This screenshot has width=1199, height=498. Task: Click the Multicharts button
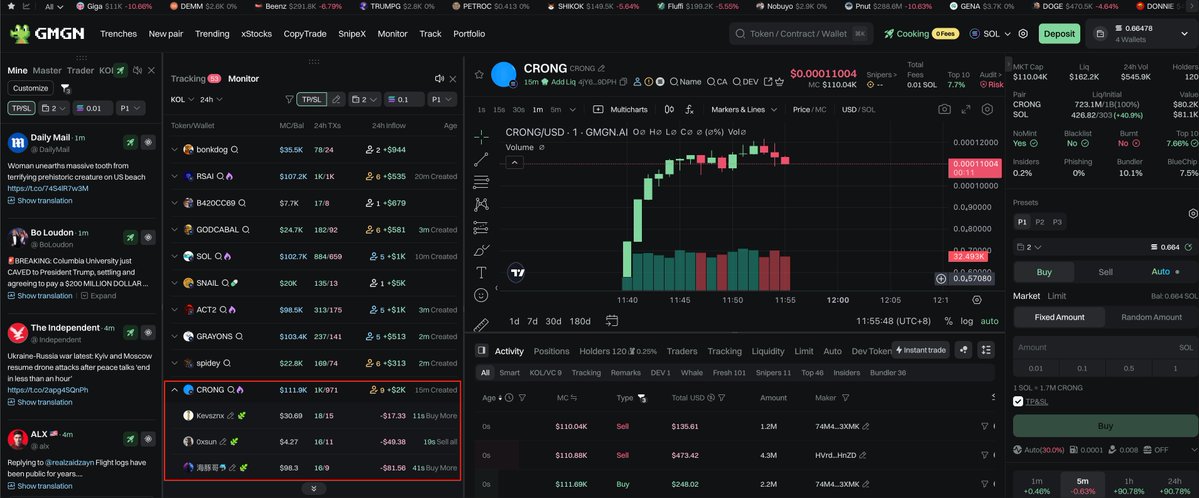(620, 109)
